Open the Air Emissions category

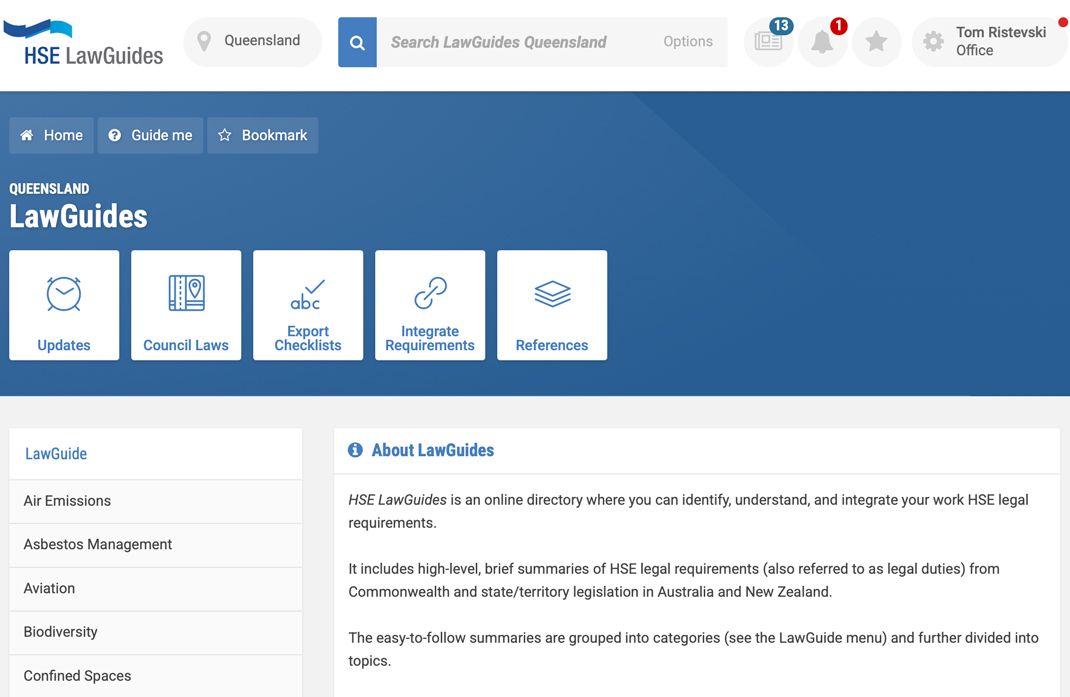point(156,501)
